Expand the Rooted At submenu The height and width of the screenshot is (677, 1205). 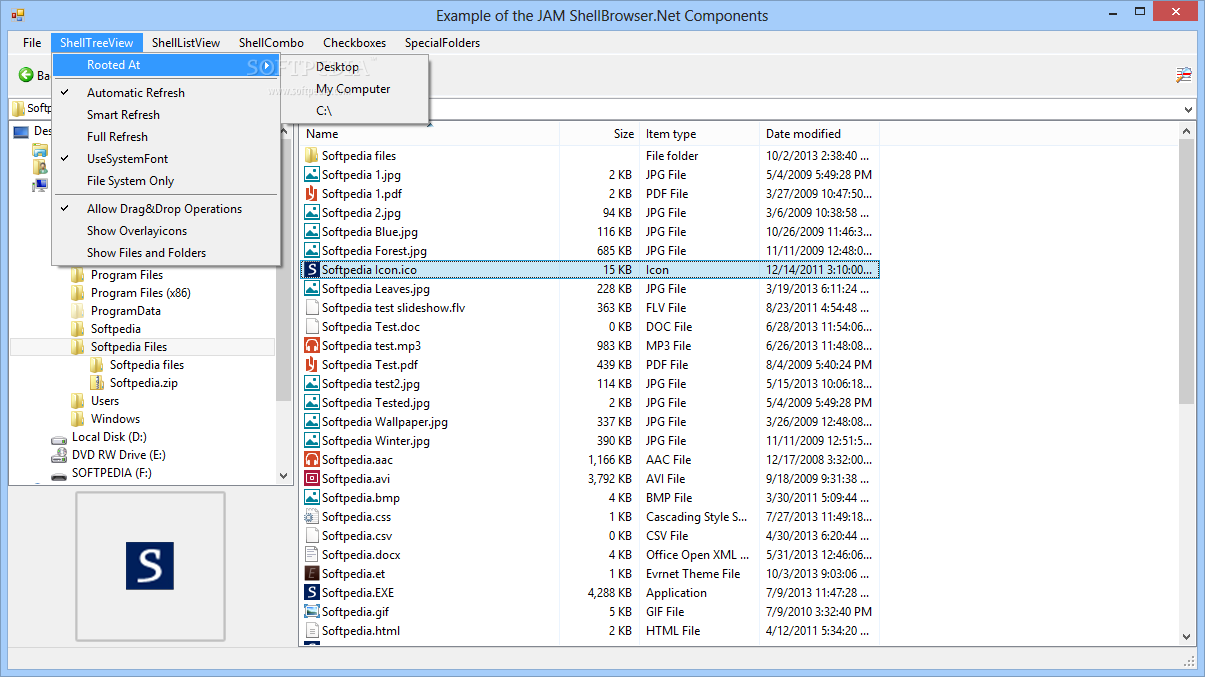point(166,65)
